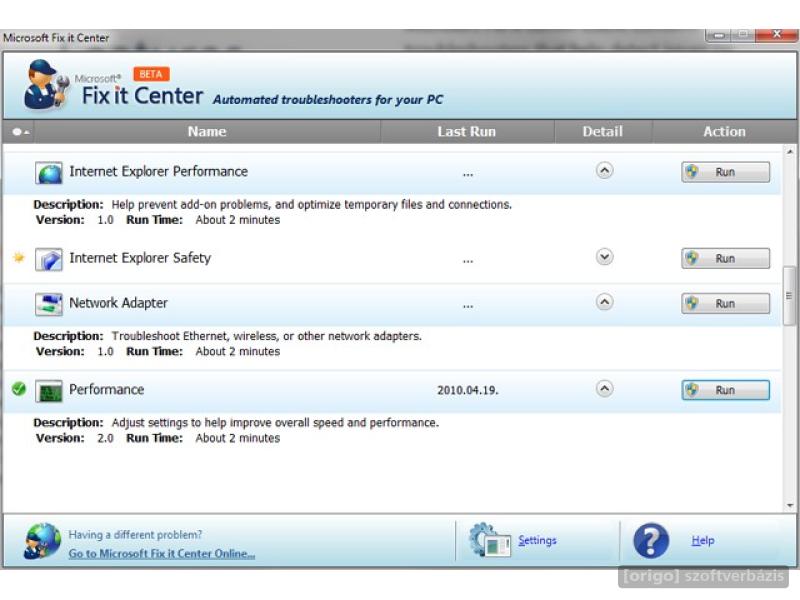Open the Settings link
This screenshot has width=800, height=600.
[537, 540]
